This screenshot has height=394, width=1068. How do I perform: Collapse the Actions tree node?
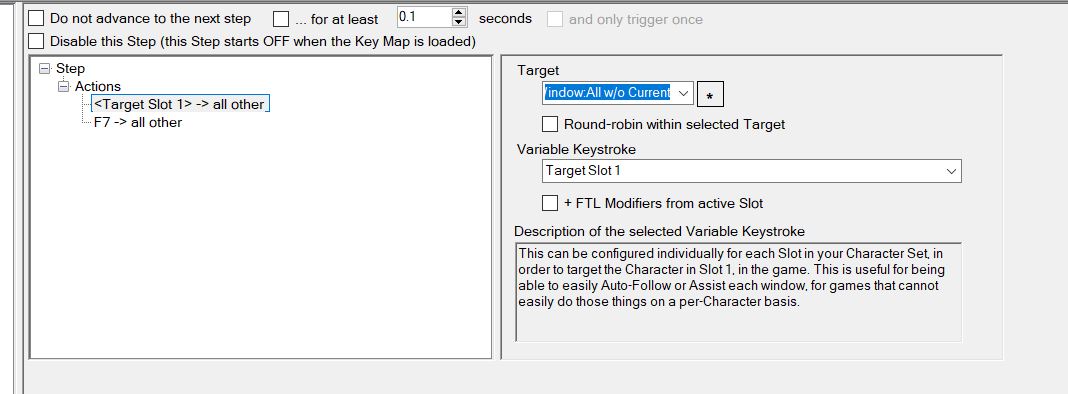pyautogui.click(x=64, y=87)
